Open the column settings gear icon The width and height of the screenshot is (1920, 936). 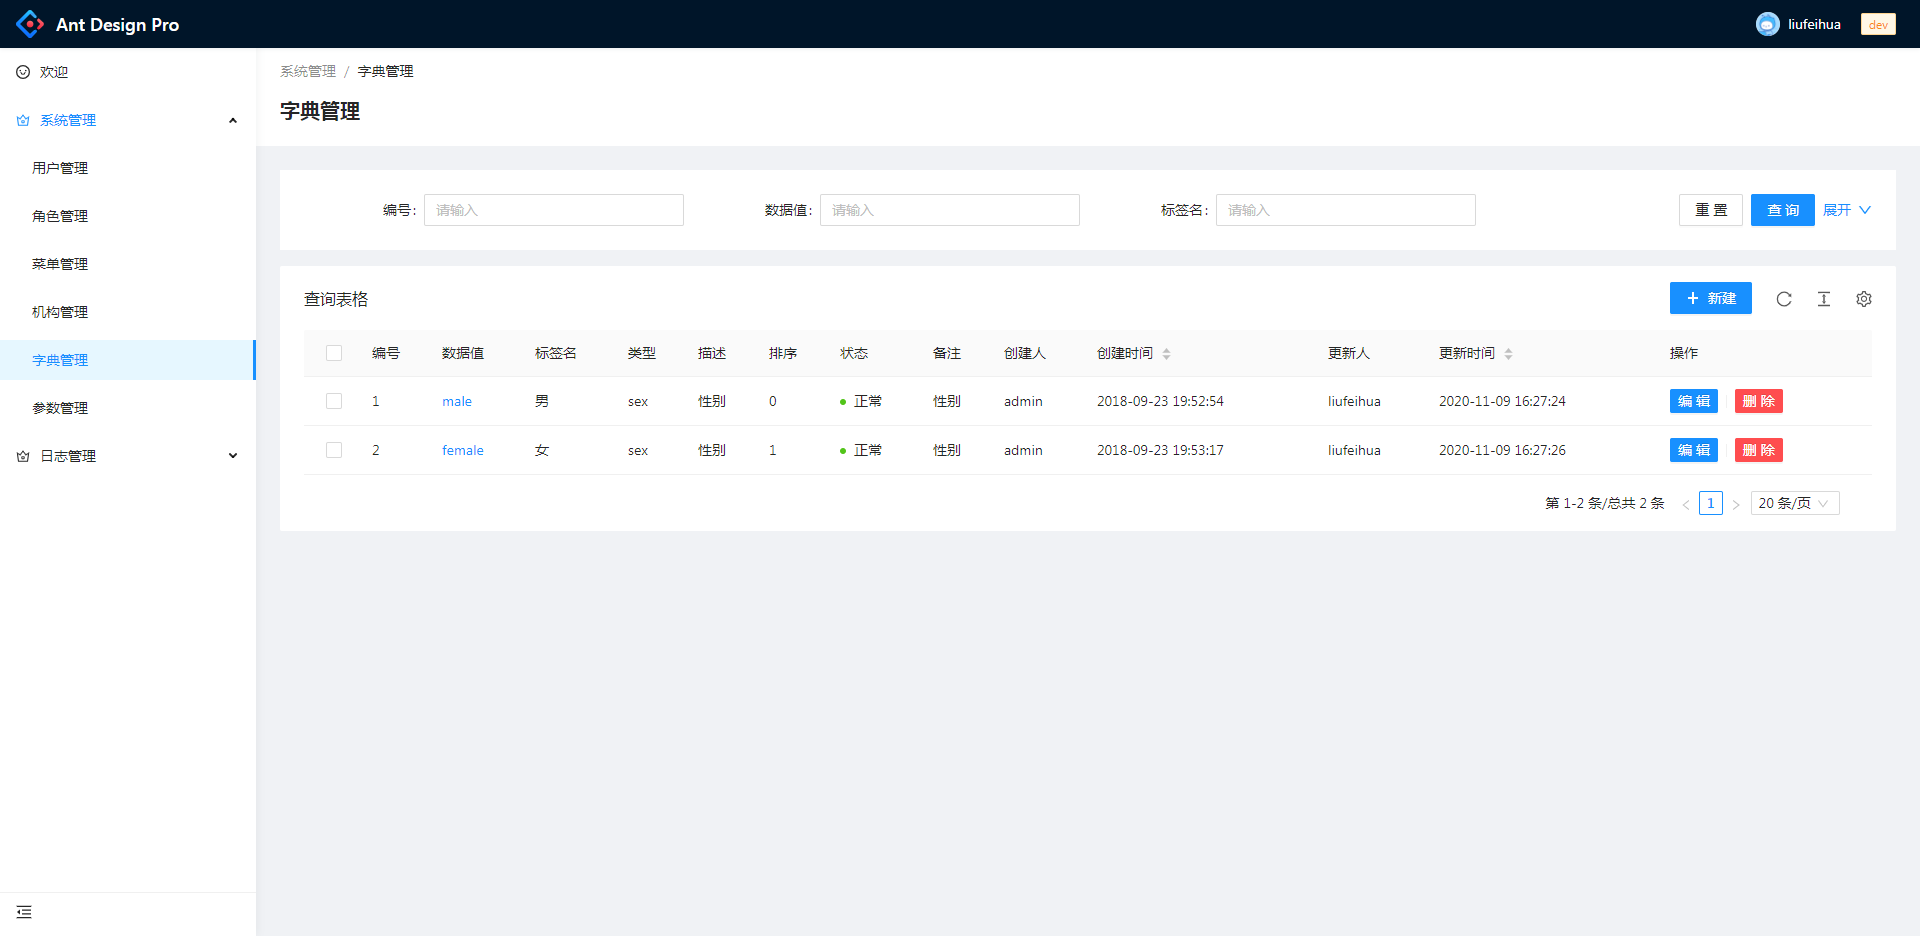click(x=1863, y=299)
